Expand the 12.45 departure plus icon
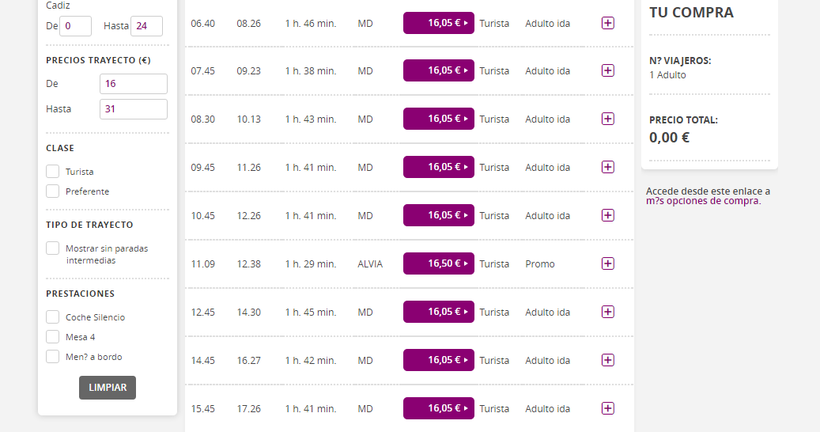Screen dimensions: 820x432 (607, 312)
